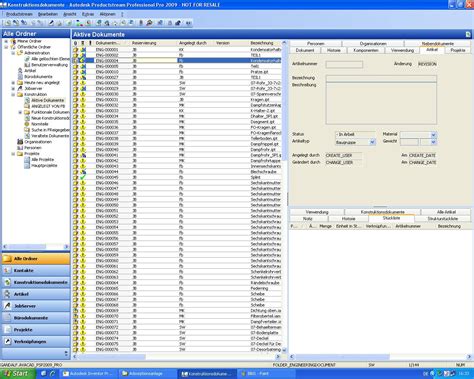Image resolution: width=474 pixels, height=379 pixels.
Task: Open the Bearbeiten menu
Action: (x=48, y=14)
